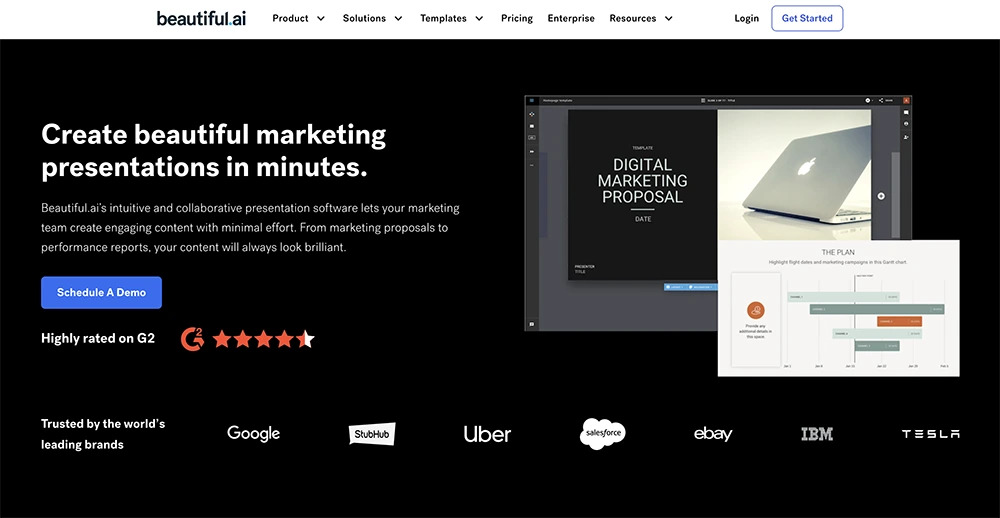The height and width of the screenshot is (518, 1000).
Task: Expand the Resources dropdown menu
Action: 641,18
